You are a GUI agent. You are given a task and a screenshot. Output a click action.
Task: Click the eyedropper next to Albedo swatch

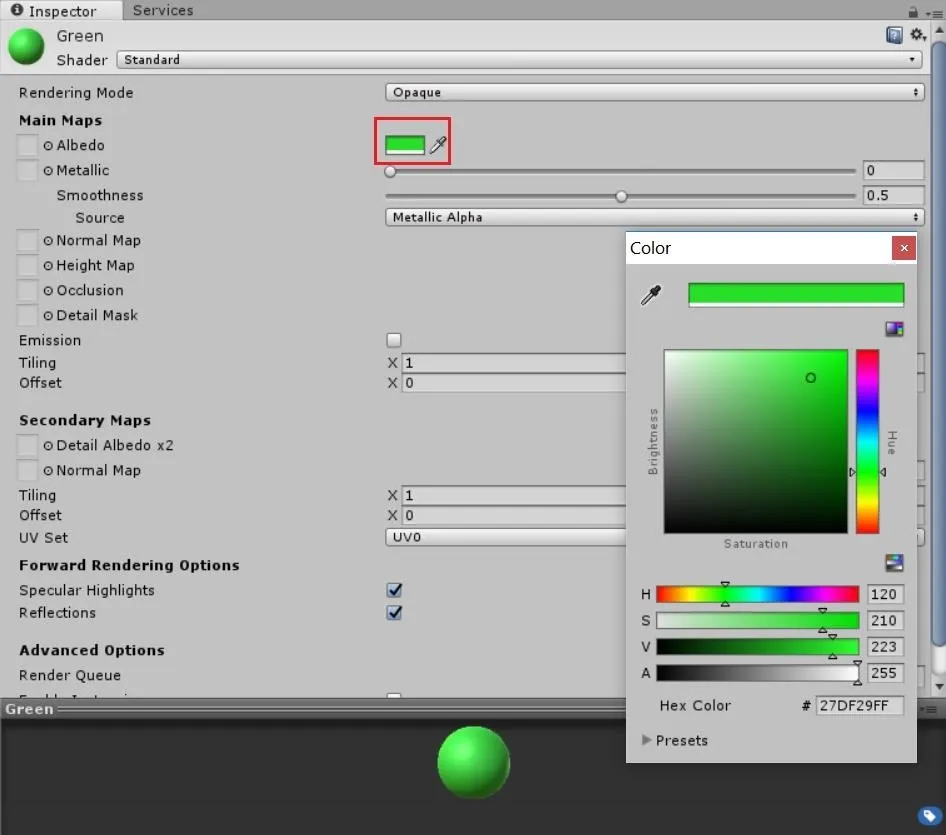438,144
